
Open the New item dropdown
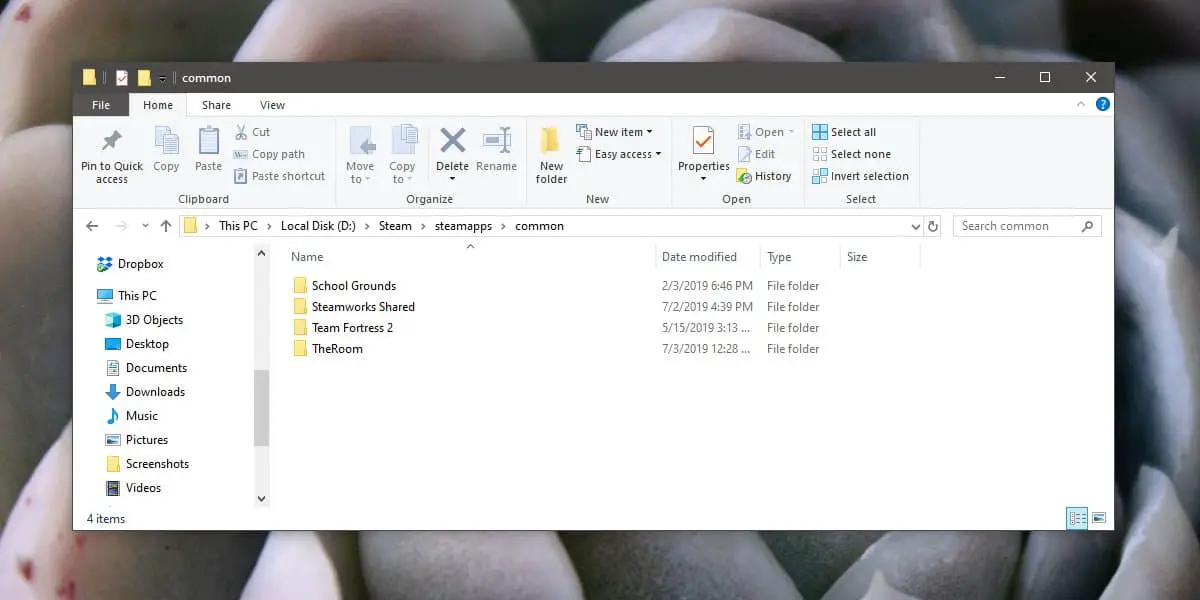(614, 132)
